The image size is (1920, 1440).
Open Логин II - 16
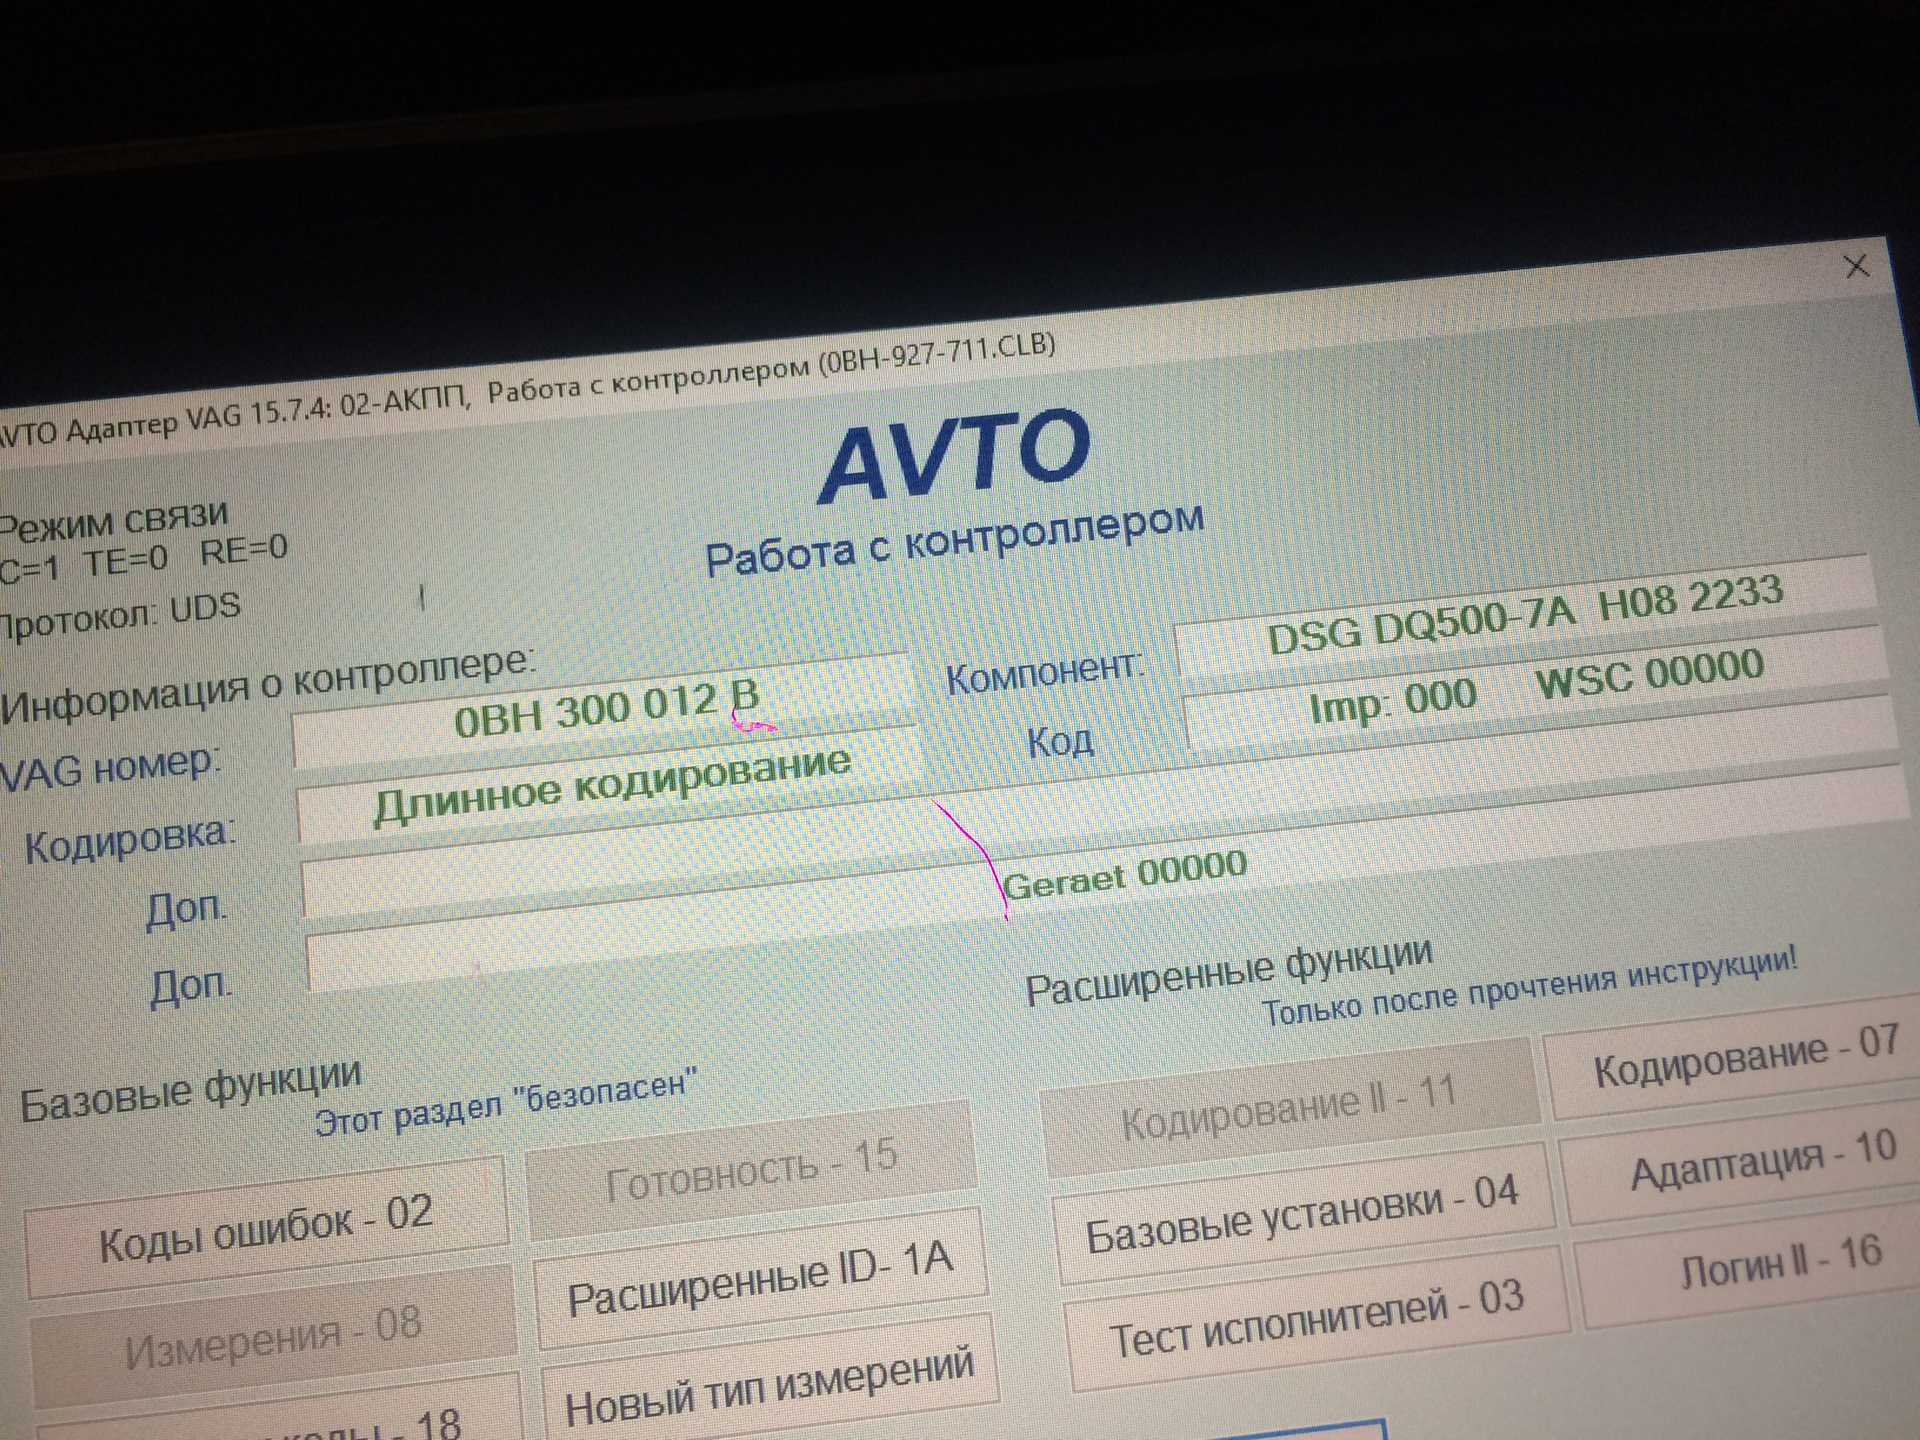[1780, 1267]
